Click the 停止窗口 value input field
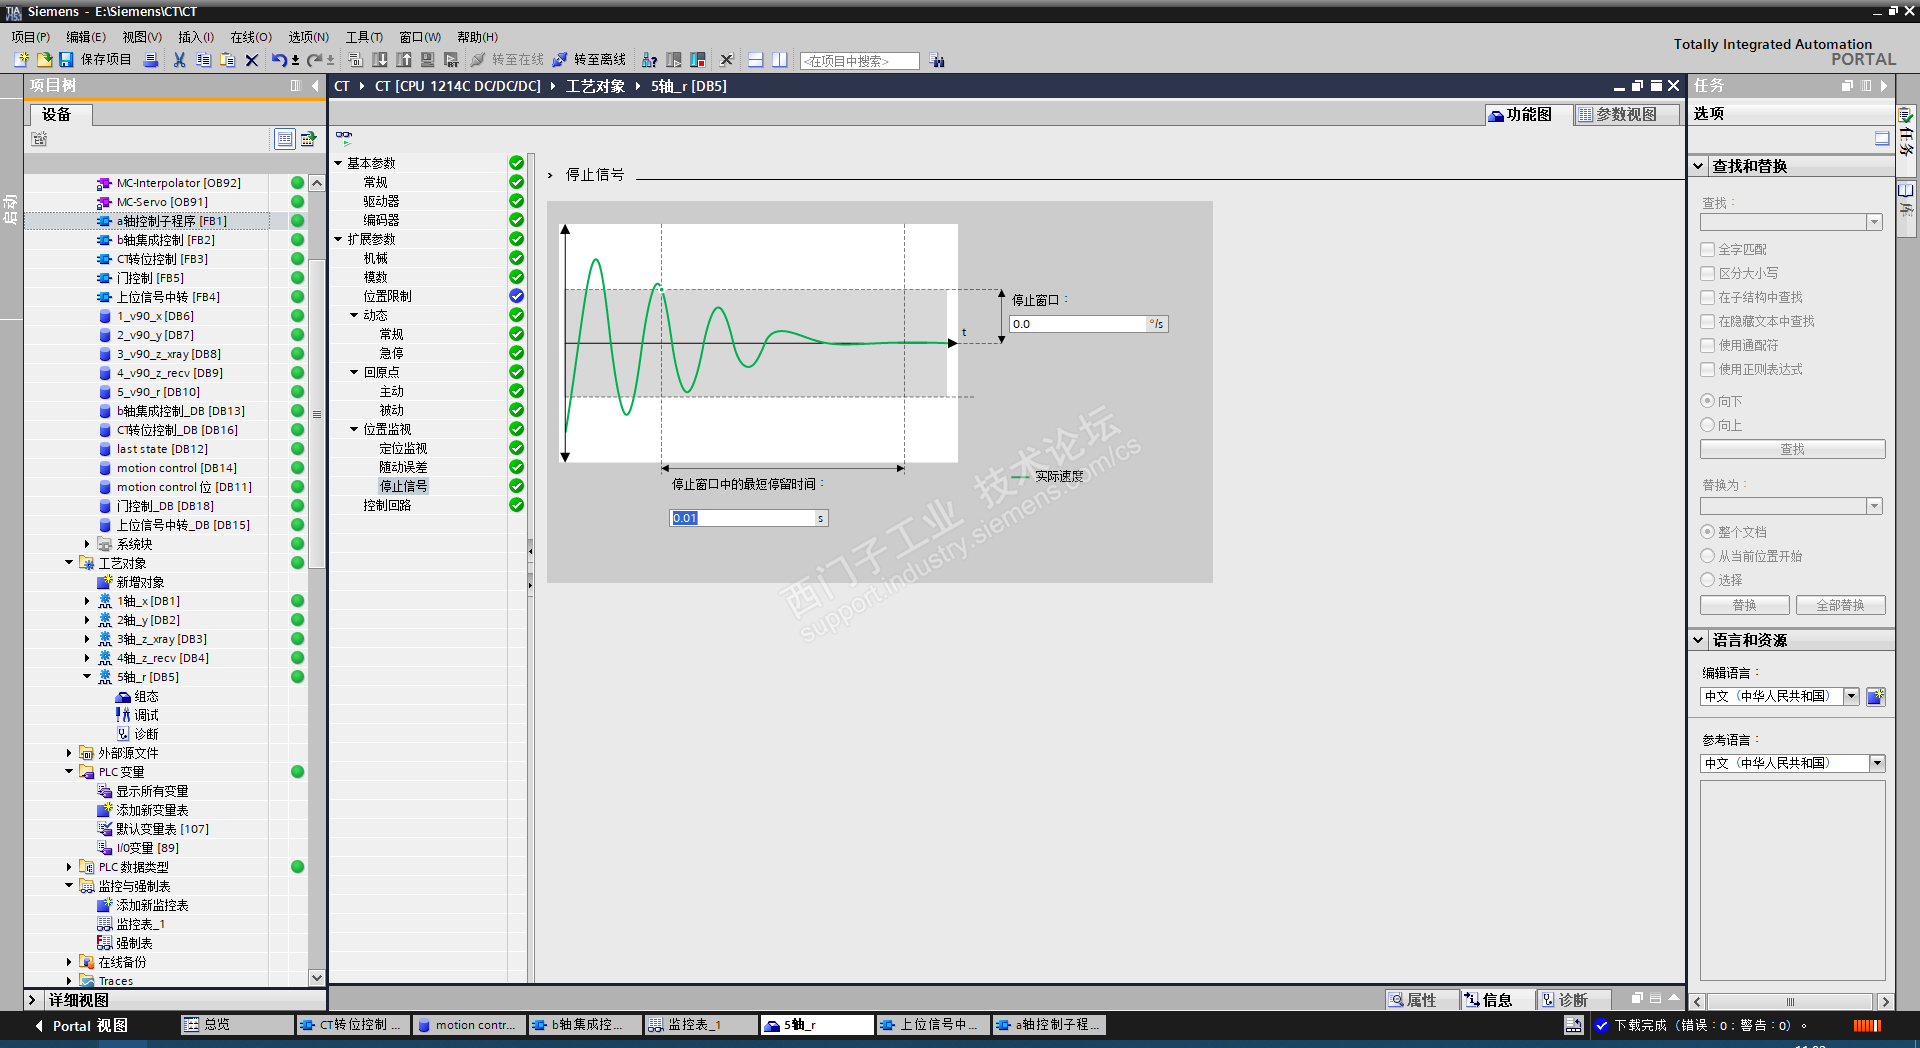The width and height of the screenshot is (1920, 1048). point(1078,324)
